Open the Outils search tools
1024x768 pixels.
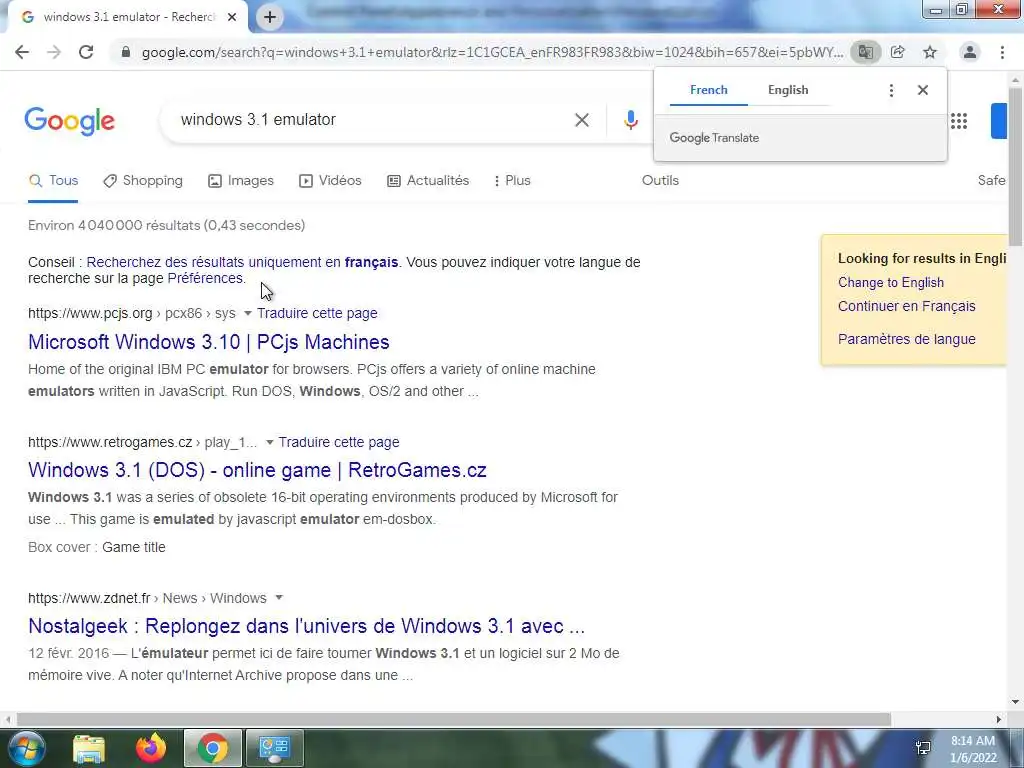660,181
